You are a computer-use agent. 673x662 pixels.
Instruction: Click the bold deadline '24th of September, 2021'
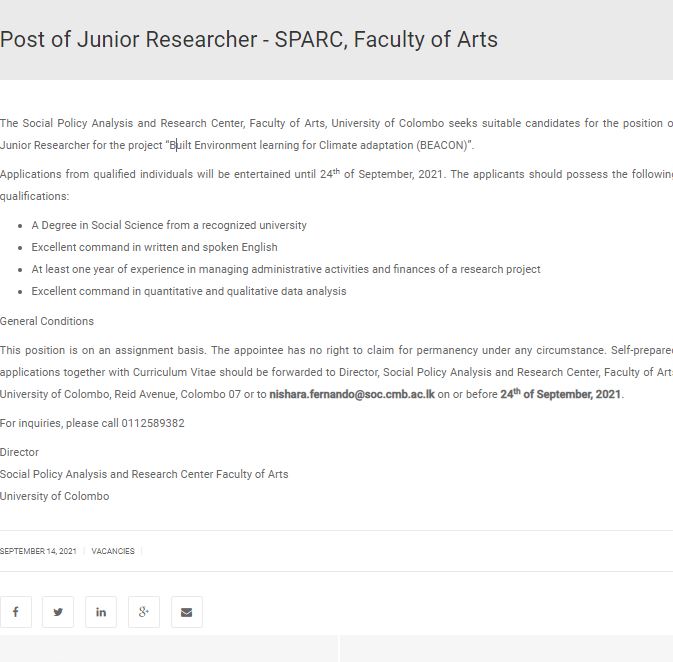(x=561, y=394)
